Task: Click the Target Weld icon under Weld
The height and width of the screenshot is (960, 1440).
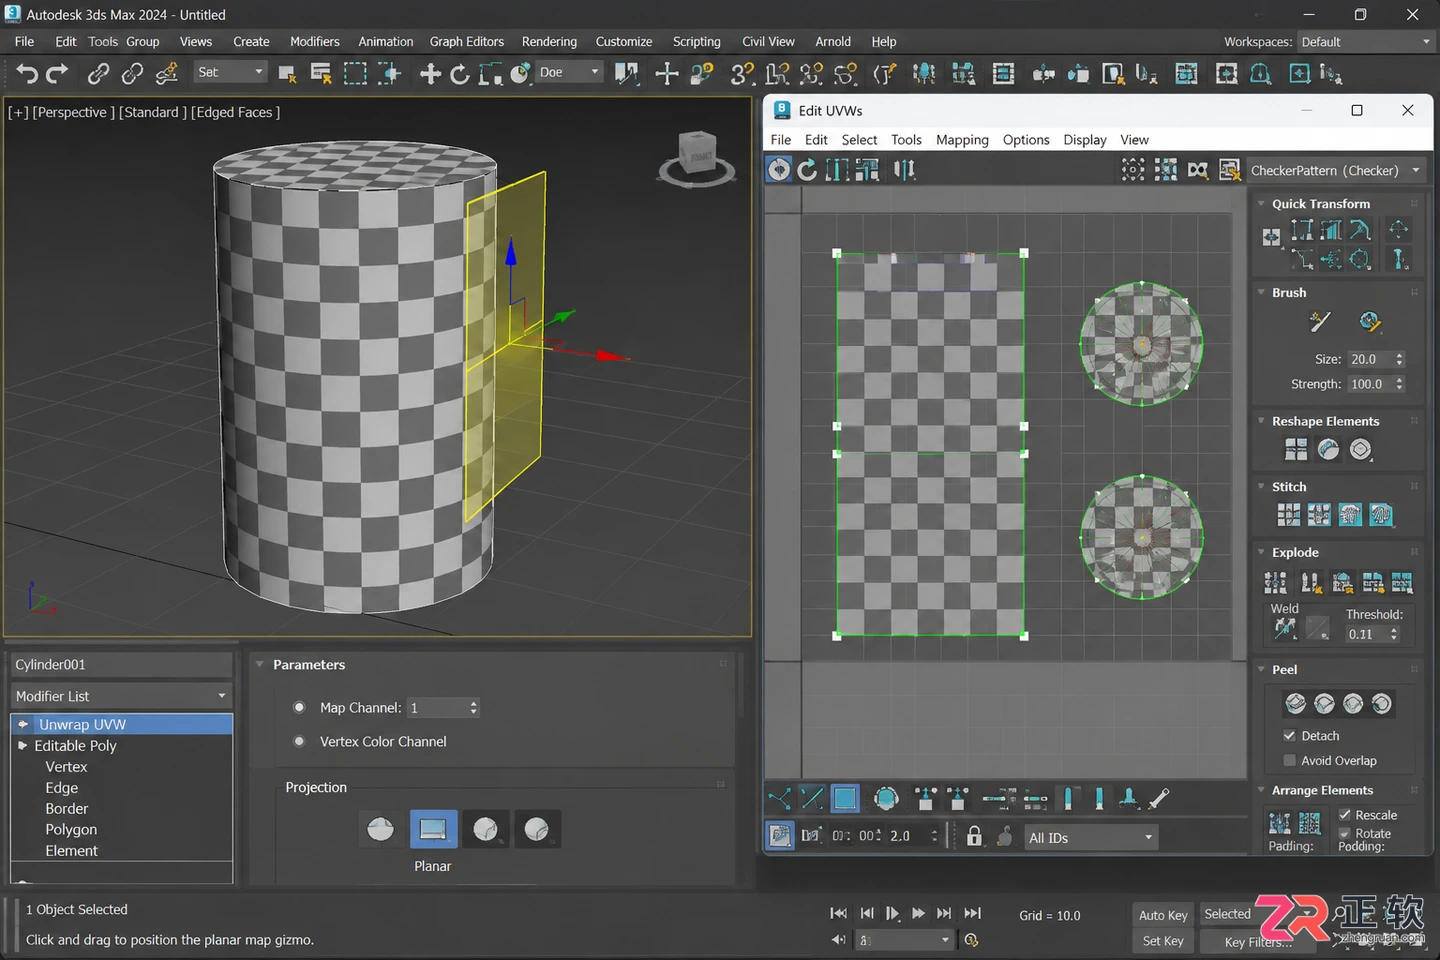Action: (1285, 628)
